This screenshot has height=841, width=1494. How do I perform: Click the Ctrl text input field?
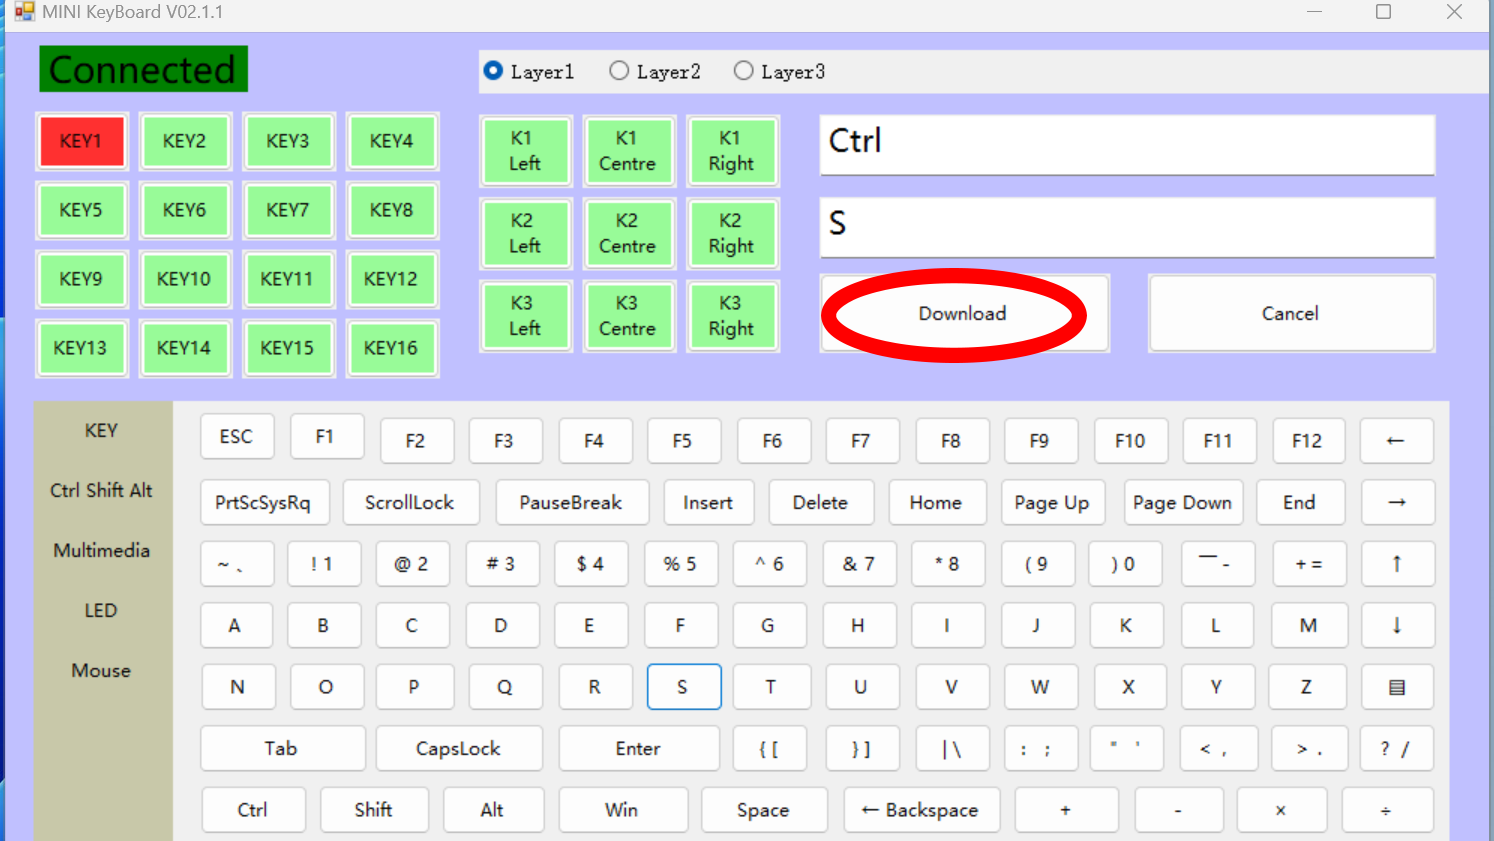point(1126,143)
